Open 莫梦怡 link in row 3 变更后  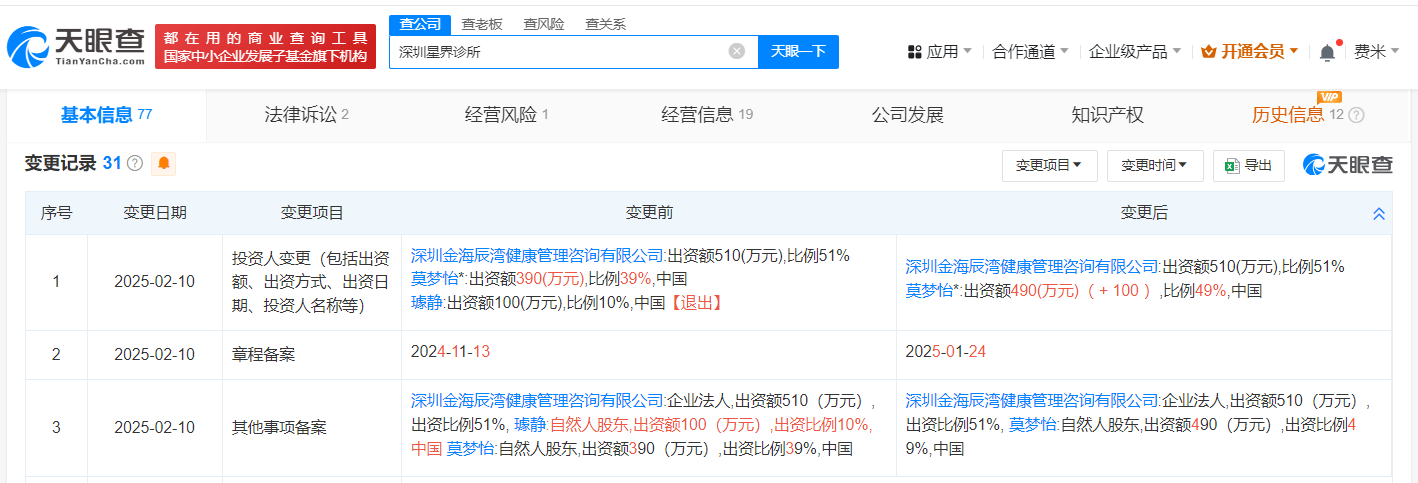1032,425
